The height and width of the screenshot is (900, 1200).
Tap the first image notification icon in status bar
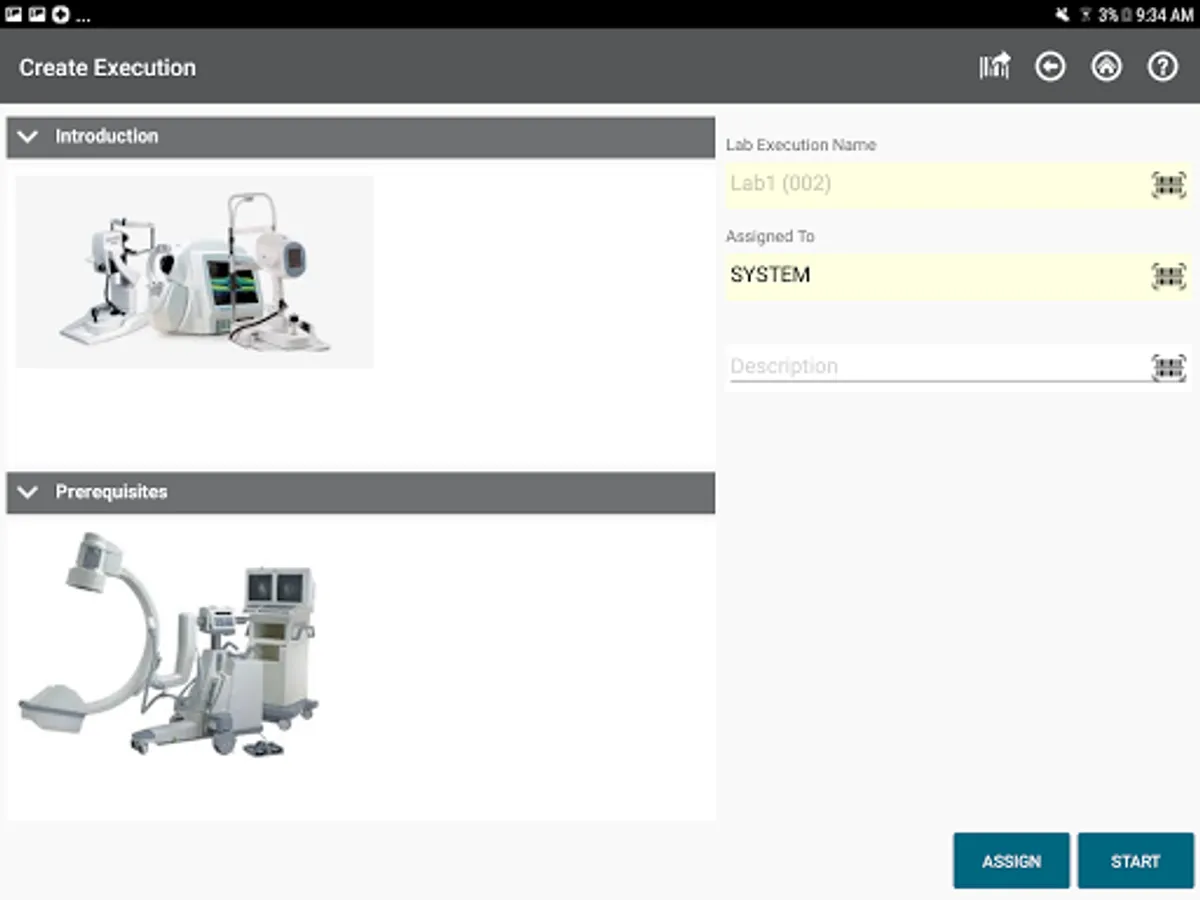click(14, 14)
